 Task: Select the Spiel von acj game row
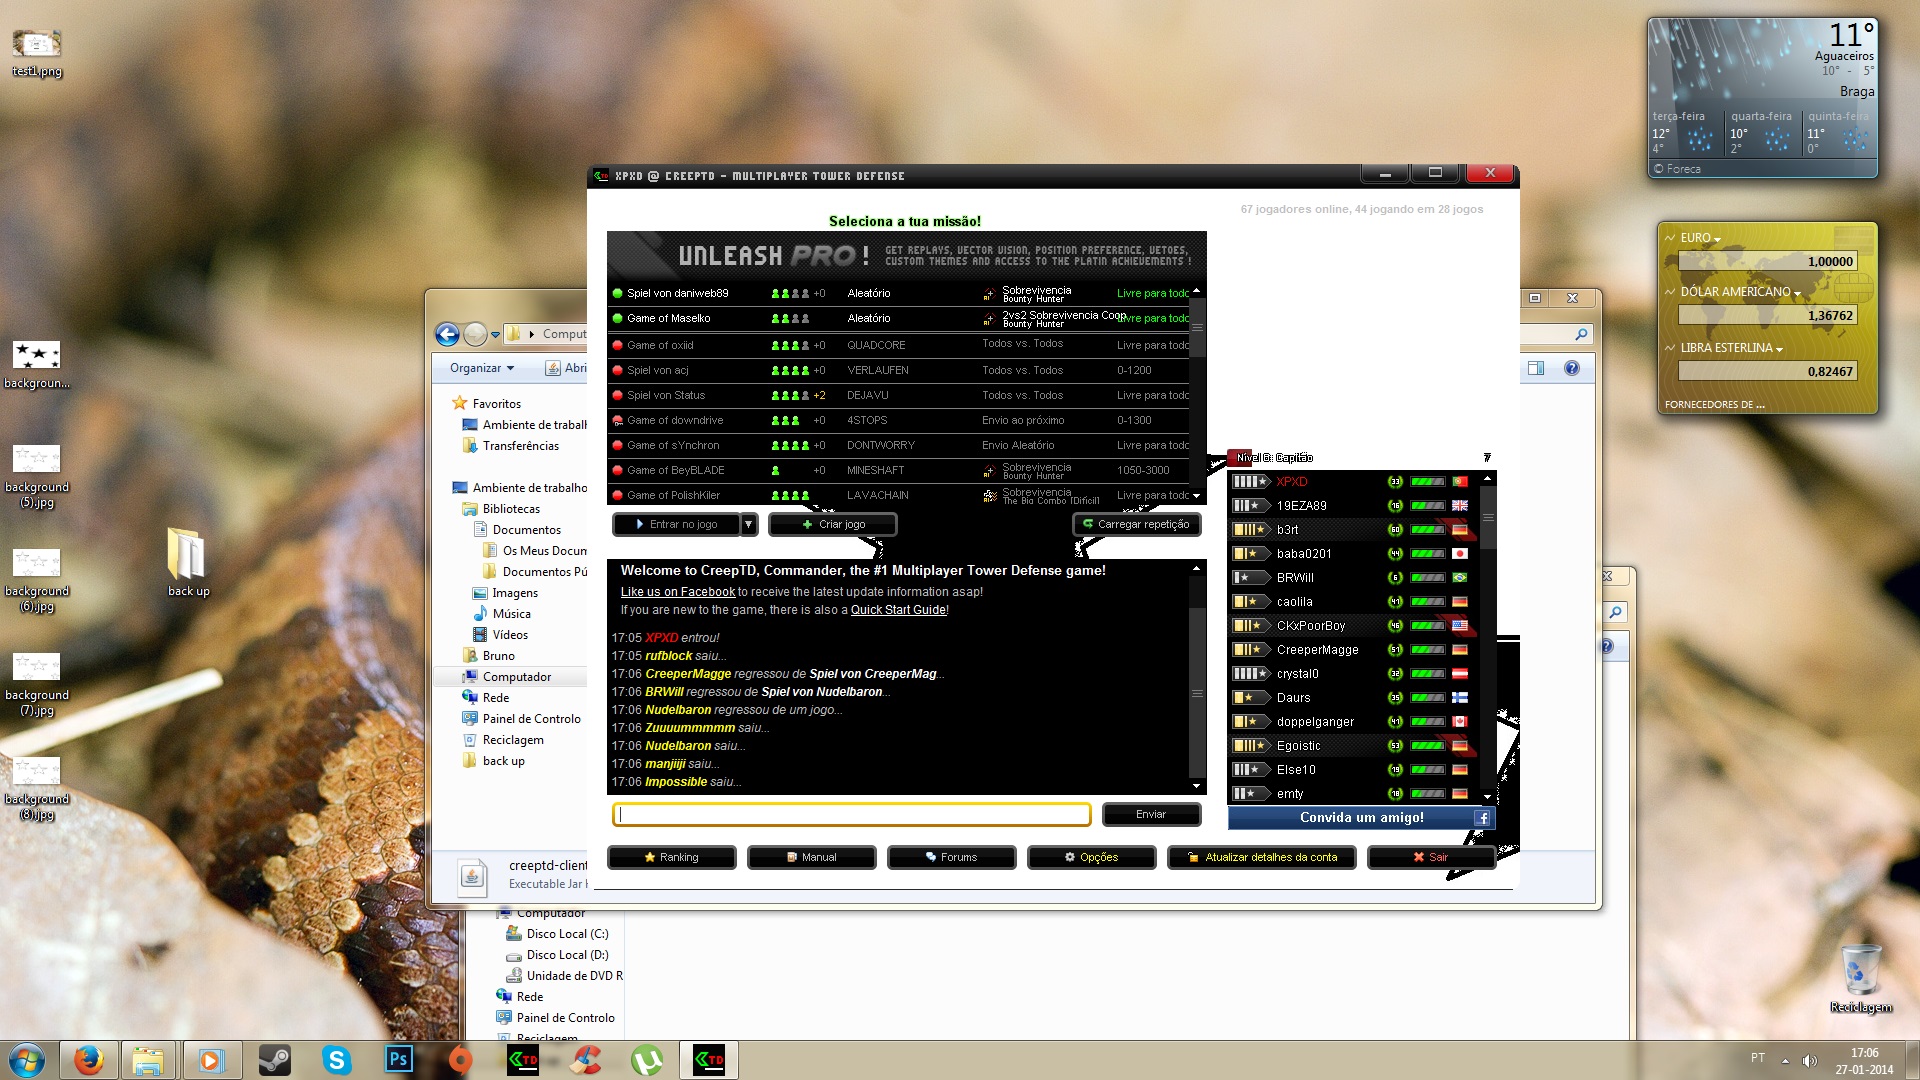click(898, 370)
